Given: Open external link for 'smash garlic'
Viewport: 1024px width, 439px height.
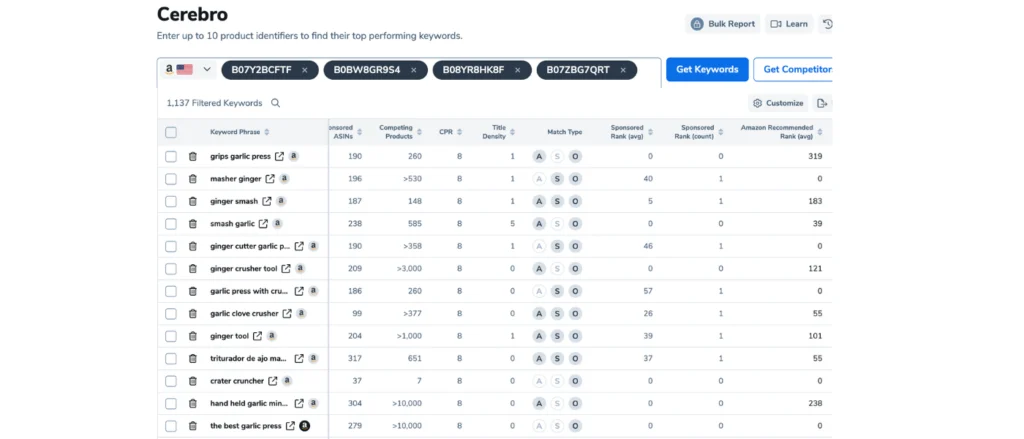Looking at the screenshot, I should [263, 223].
